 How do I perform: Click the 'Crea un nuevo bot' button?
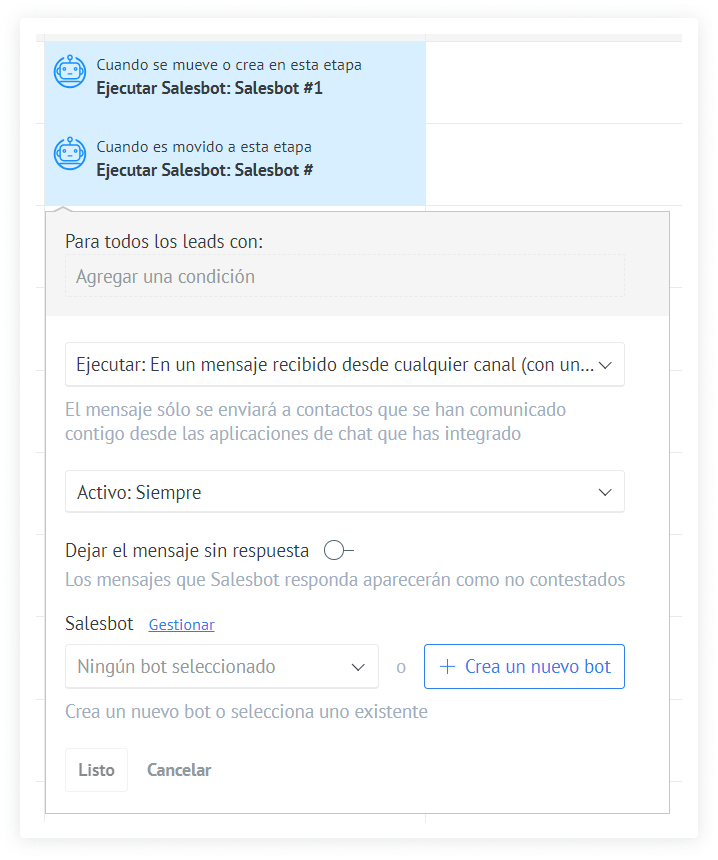pos(525,667)
